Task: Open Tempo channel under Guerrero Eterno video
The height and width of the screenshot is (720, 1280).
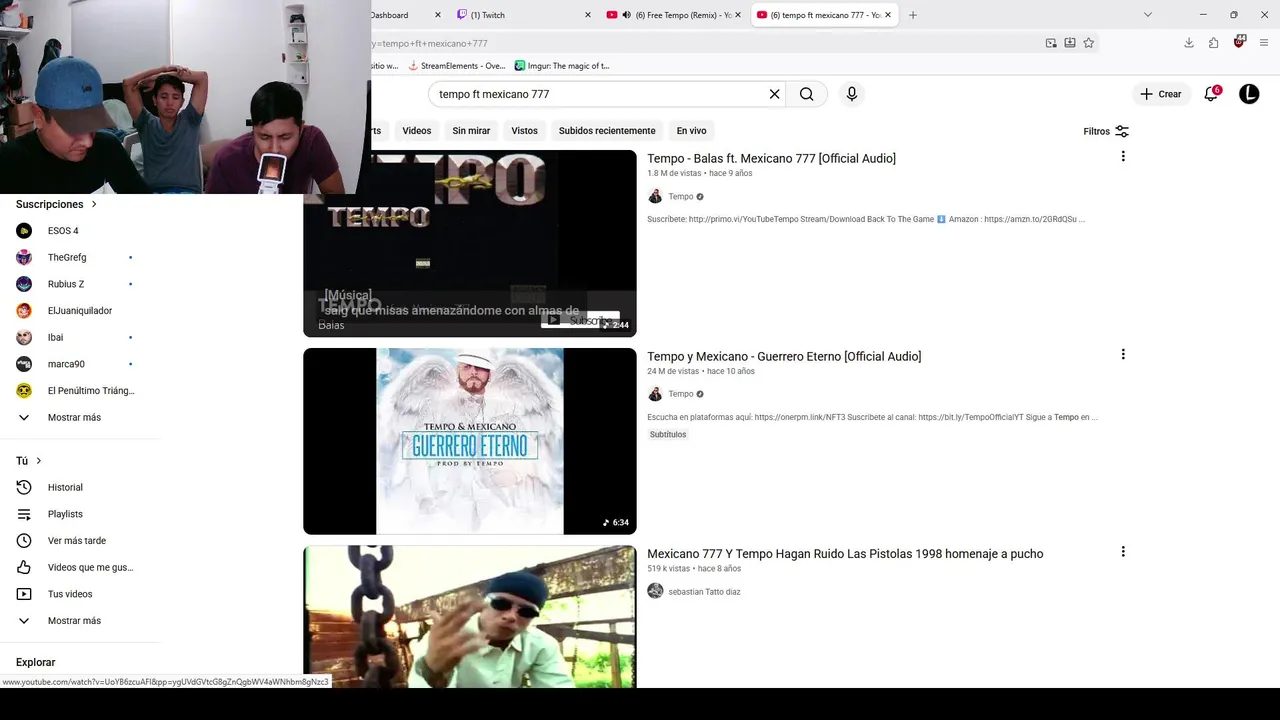Action: click(681, 394)
